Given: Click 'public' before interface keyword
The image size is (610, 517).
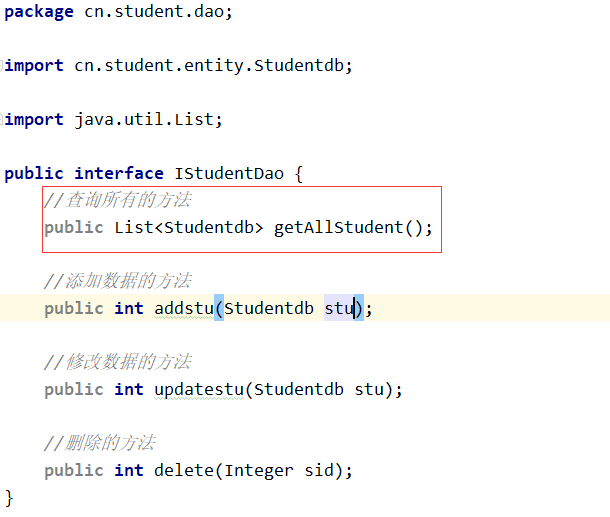Looking at the screenshot, I should point(34,174).
